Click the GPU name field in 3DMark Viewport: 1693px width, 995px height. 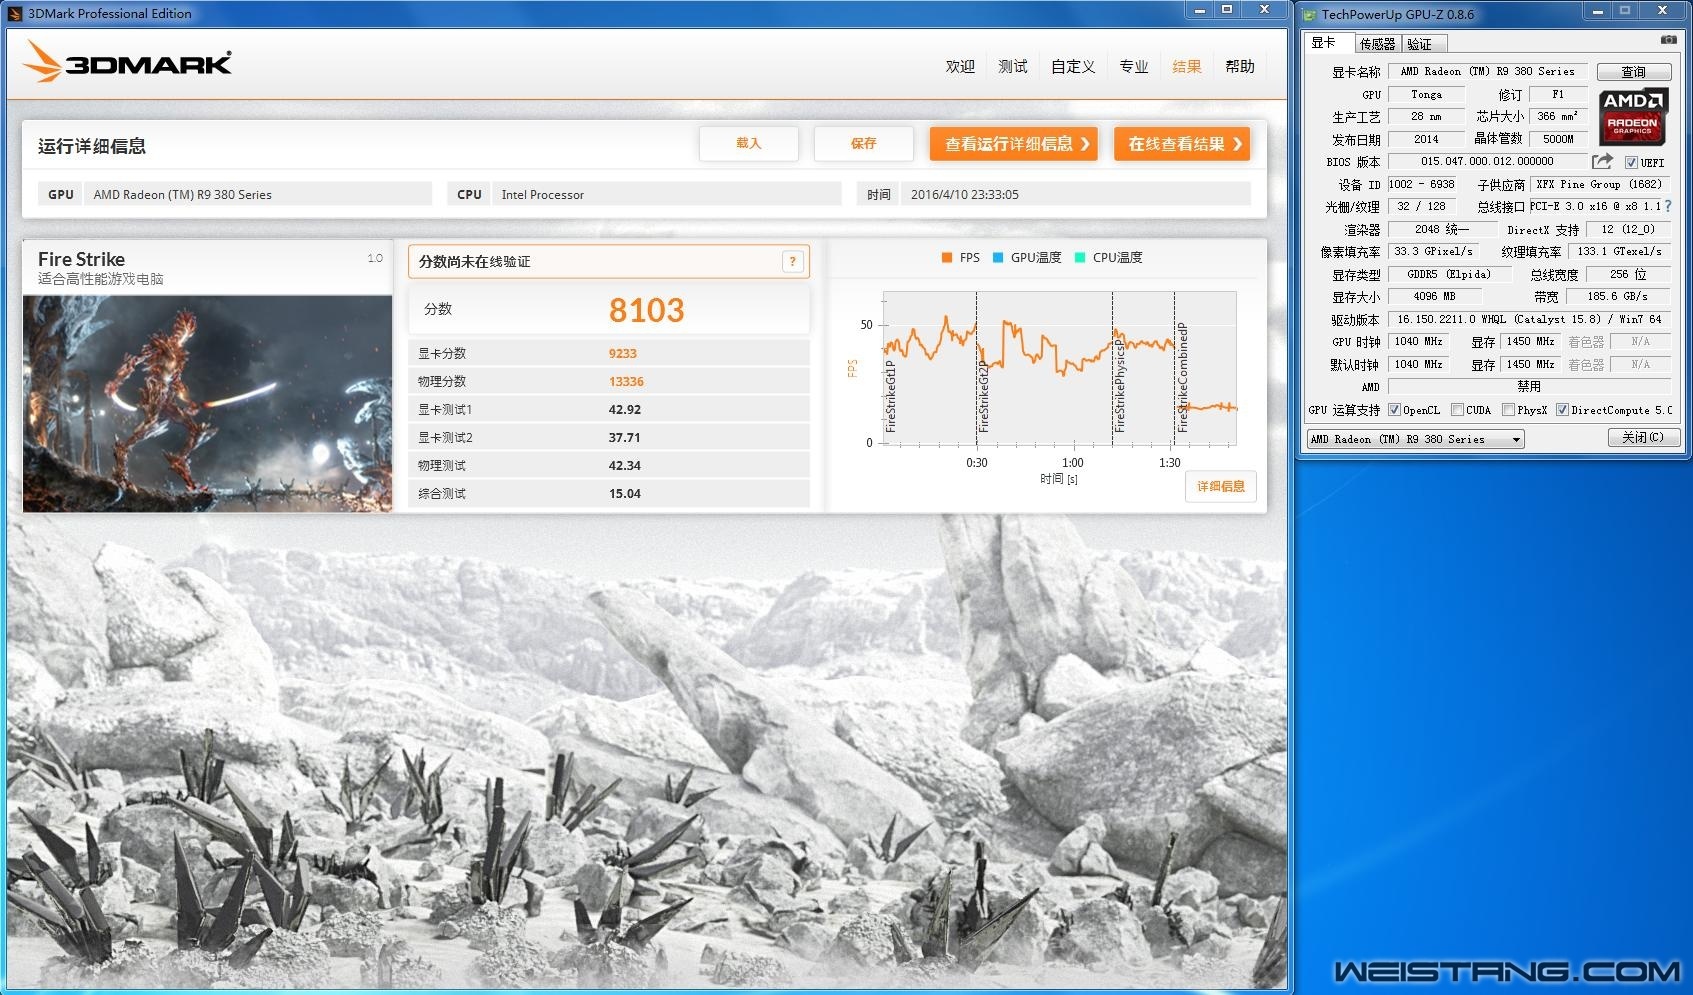pyautogui.click(x=258, y=194)
